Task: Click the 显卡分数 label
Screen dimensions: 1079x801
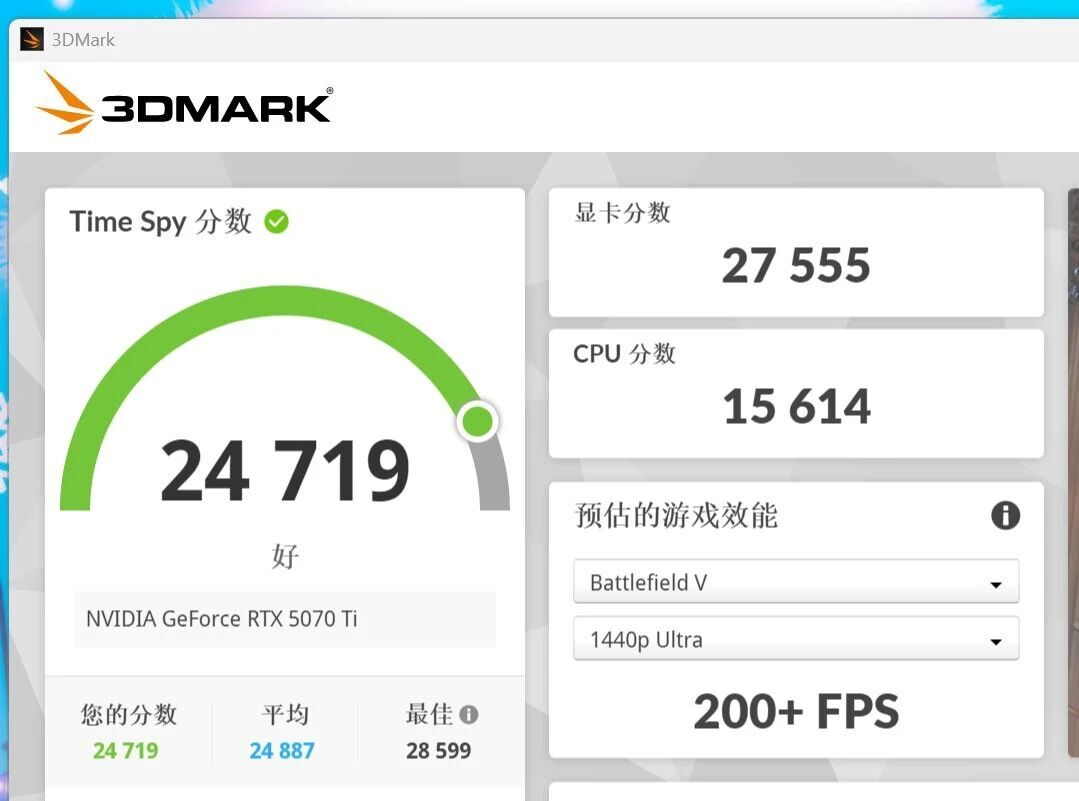Action: coord(622,213)
